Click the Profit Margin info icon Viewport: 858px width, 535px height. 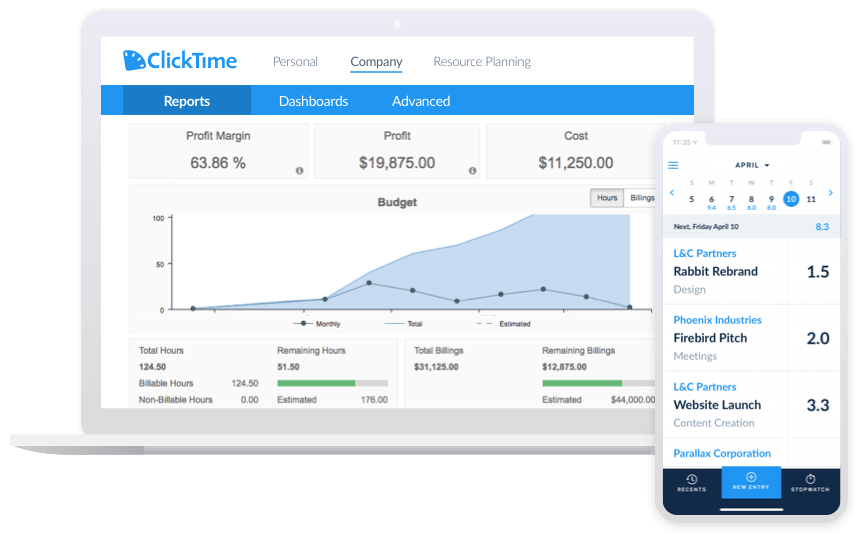299,171
